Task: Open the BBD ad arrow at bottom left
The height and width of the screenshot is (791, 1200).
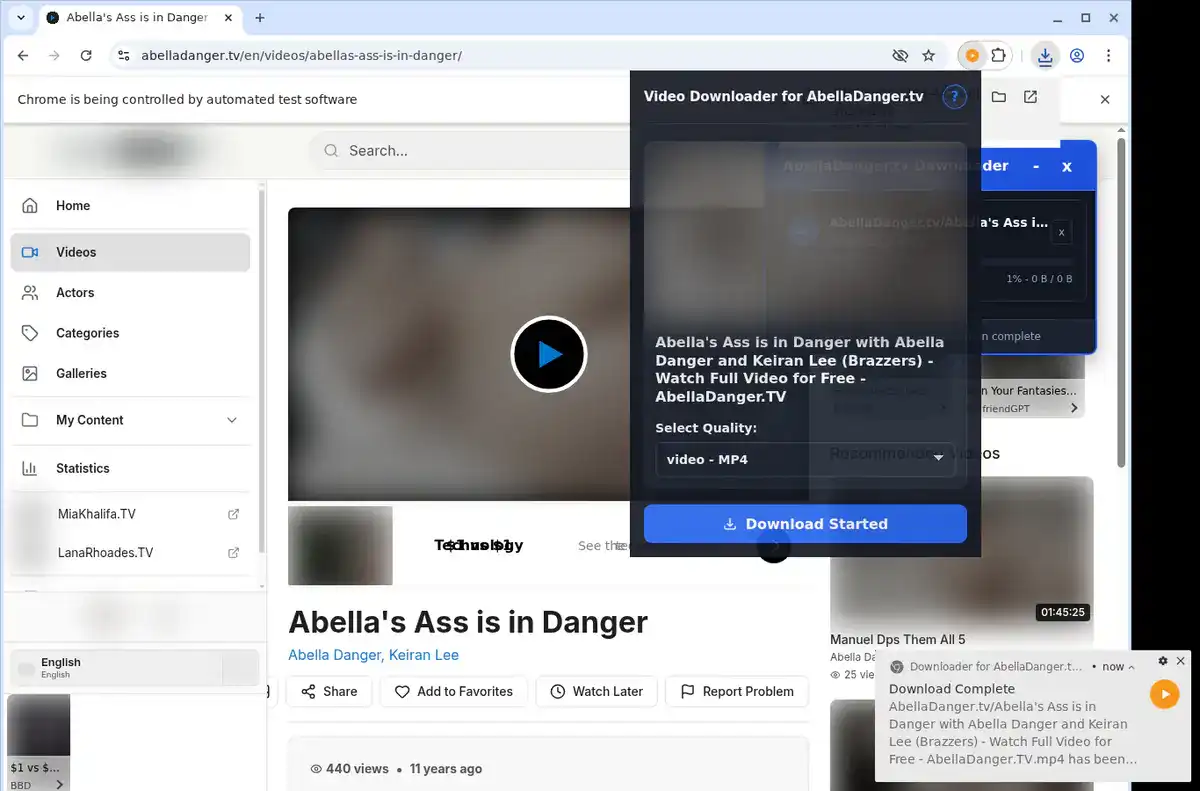Action: pos(60,785)
